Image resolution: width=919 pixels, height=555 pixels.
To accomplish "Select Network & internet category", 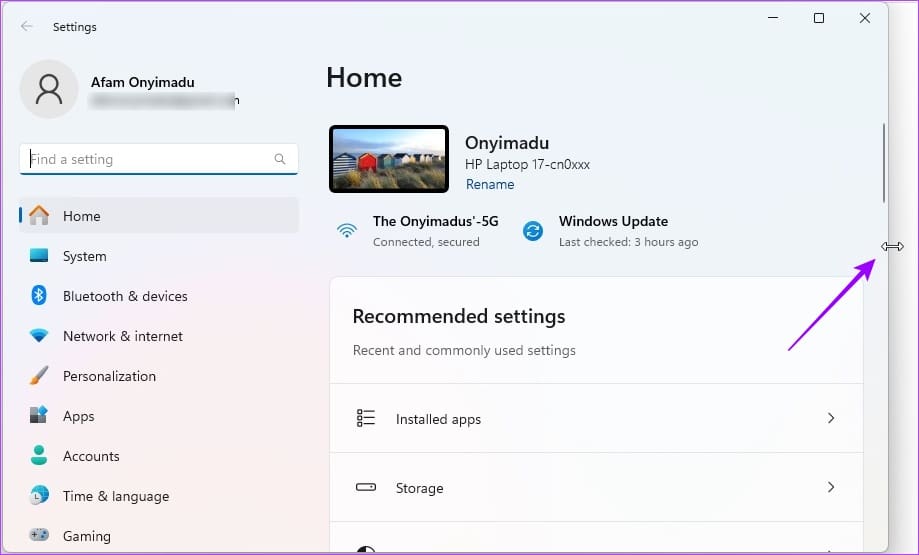I will click(x=159, y=336).
